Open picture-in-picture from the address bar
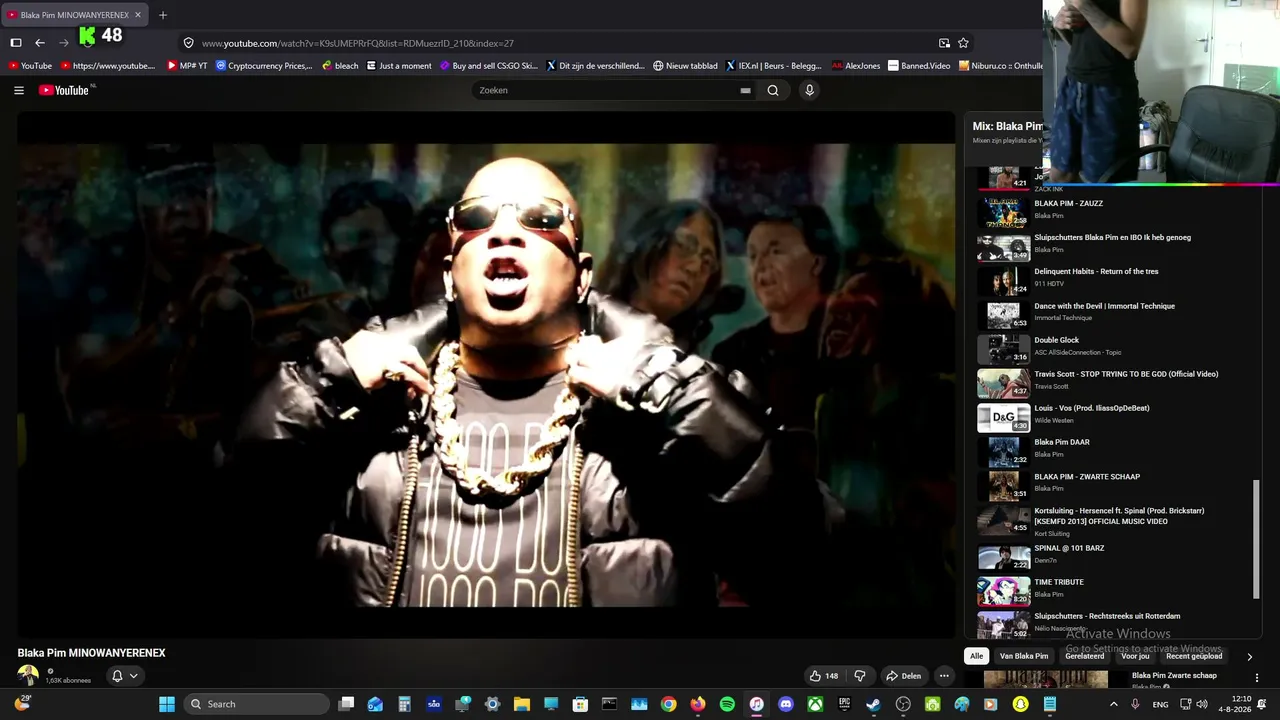 tap(944, 43)
